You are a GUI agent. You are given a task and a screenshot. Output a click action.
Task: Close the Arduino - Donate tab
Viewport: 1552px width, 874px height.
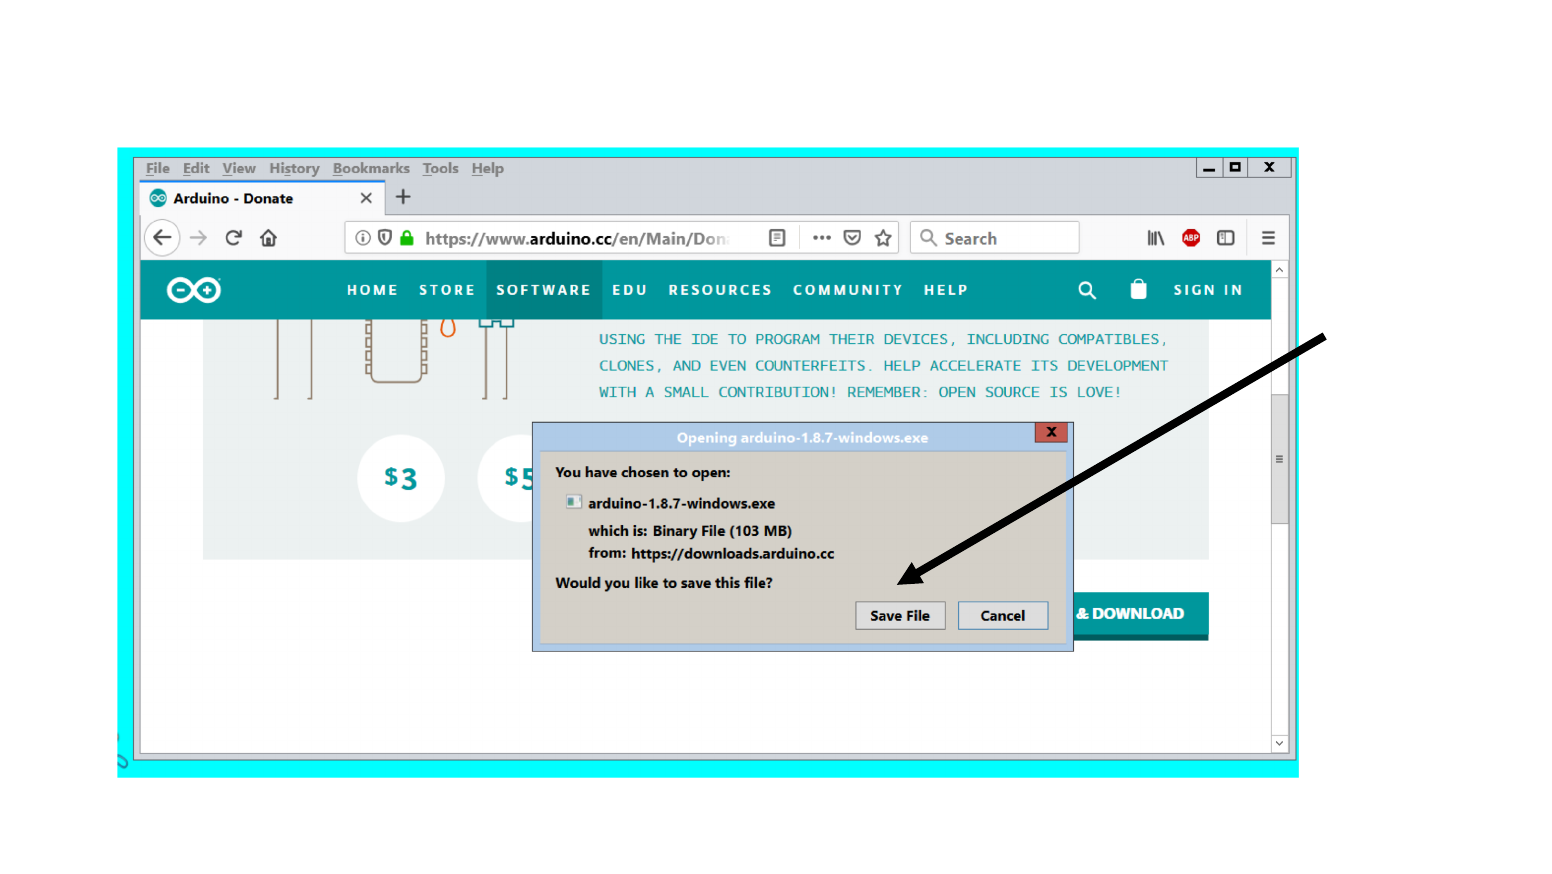tap(366, 198)
